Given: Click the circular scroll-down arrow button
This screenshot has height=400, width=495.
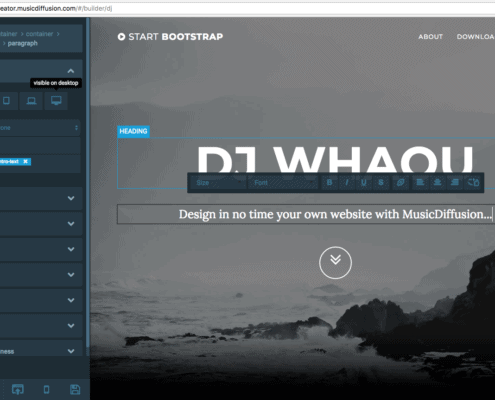Looking at the screenshot, I should coord(335,263).
